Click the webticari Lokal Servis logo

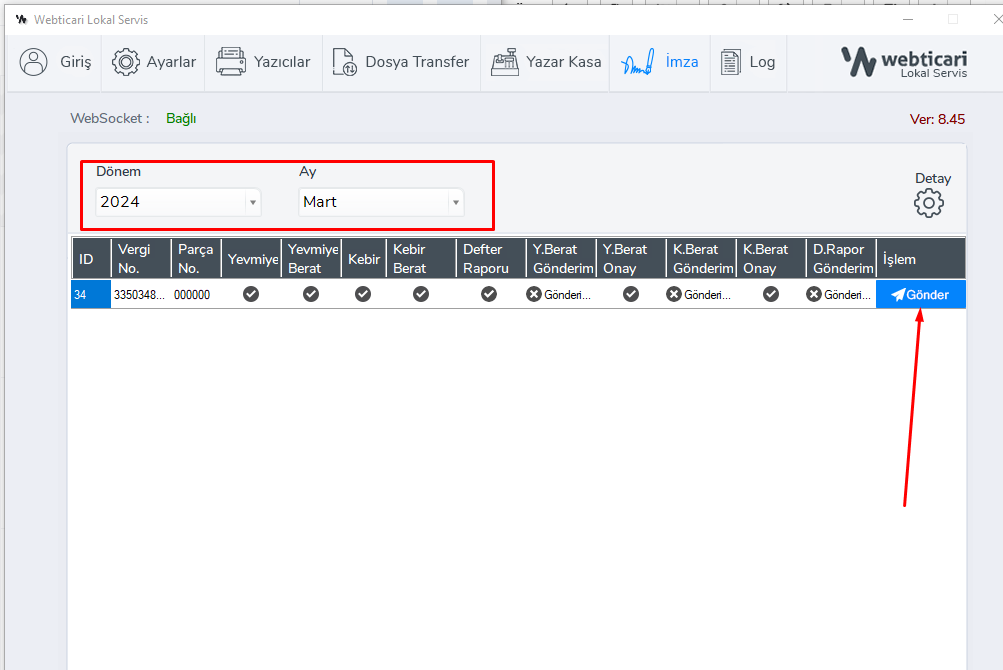tap(904, 63)
